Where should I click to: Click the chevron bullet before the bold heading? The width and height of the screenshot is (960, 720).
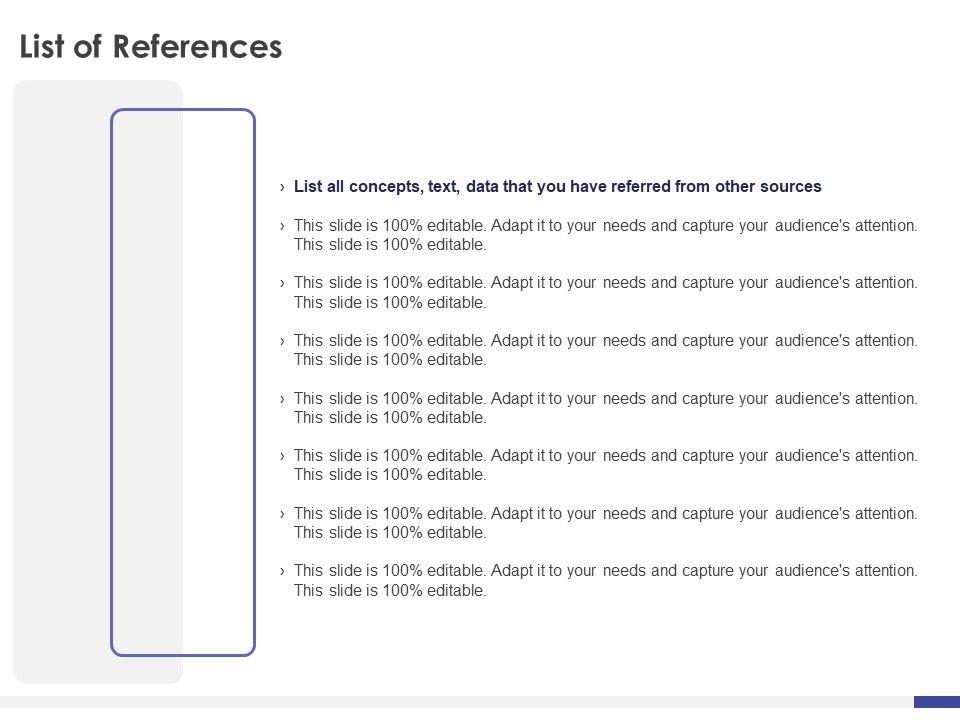[283, 187]
